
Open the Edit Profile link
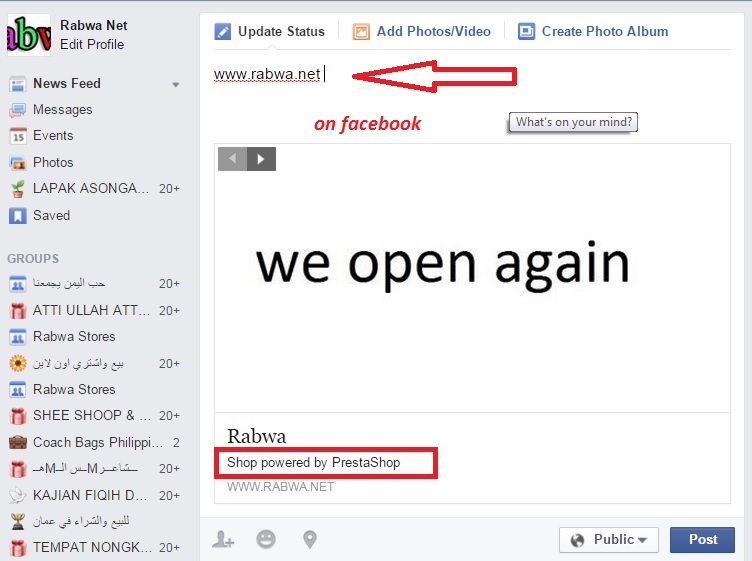coord(92,44)
